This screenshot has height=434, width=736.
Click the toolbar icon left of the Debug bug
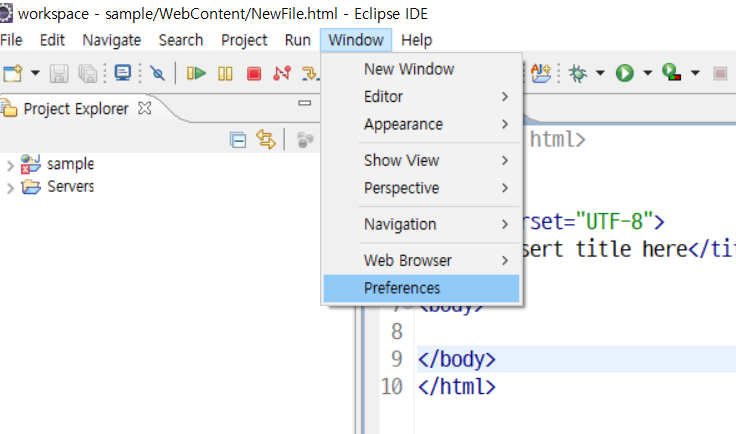point(541,73)
